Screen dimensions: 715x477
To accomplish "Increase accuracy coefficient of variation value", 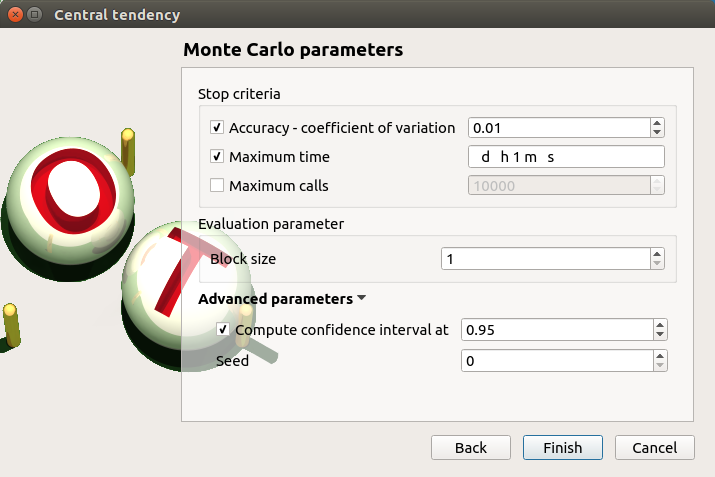I will click(x=657, y=123).
